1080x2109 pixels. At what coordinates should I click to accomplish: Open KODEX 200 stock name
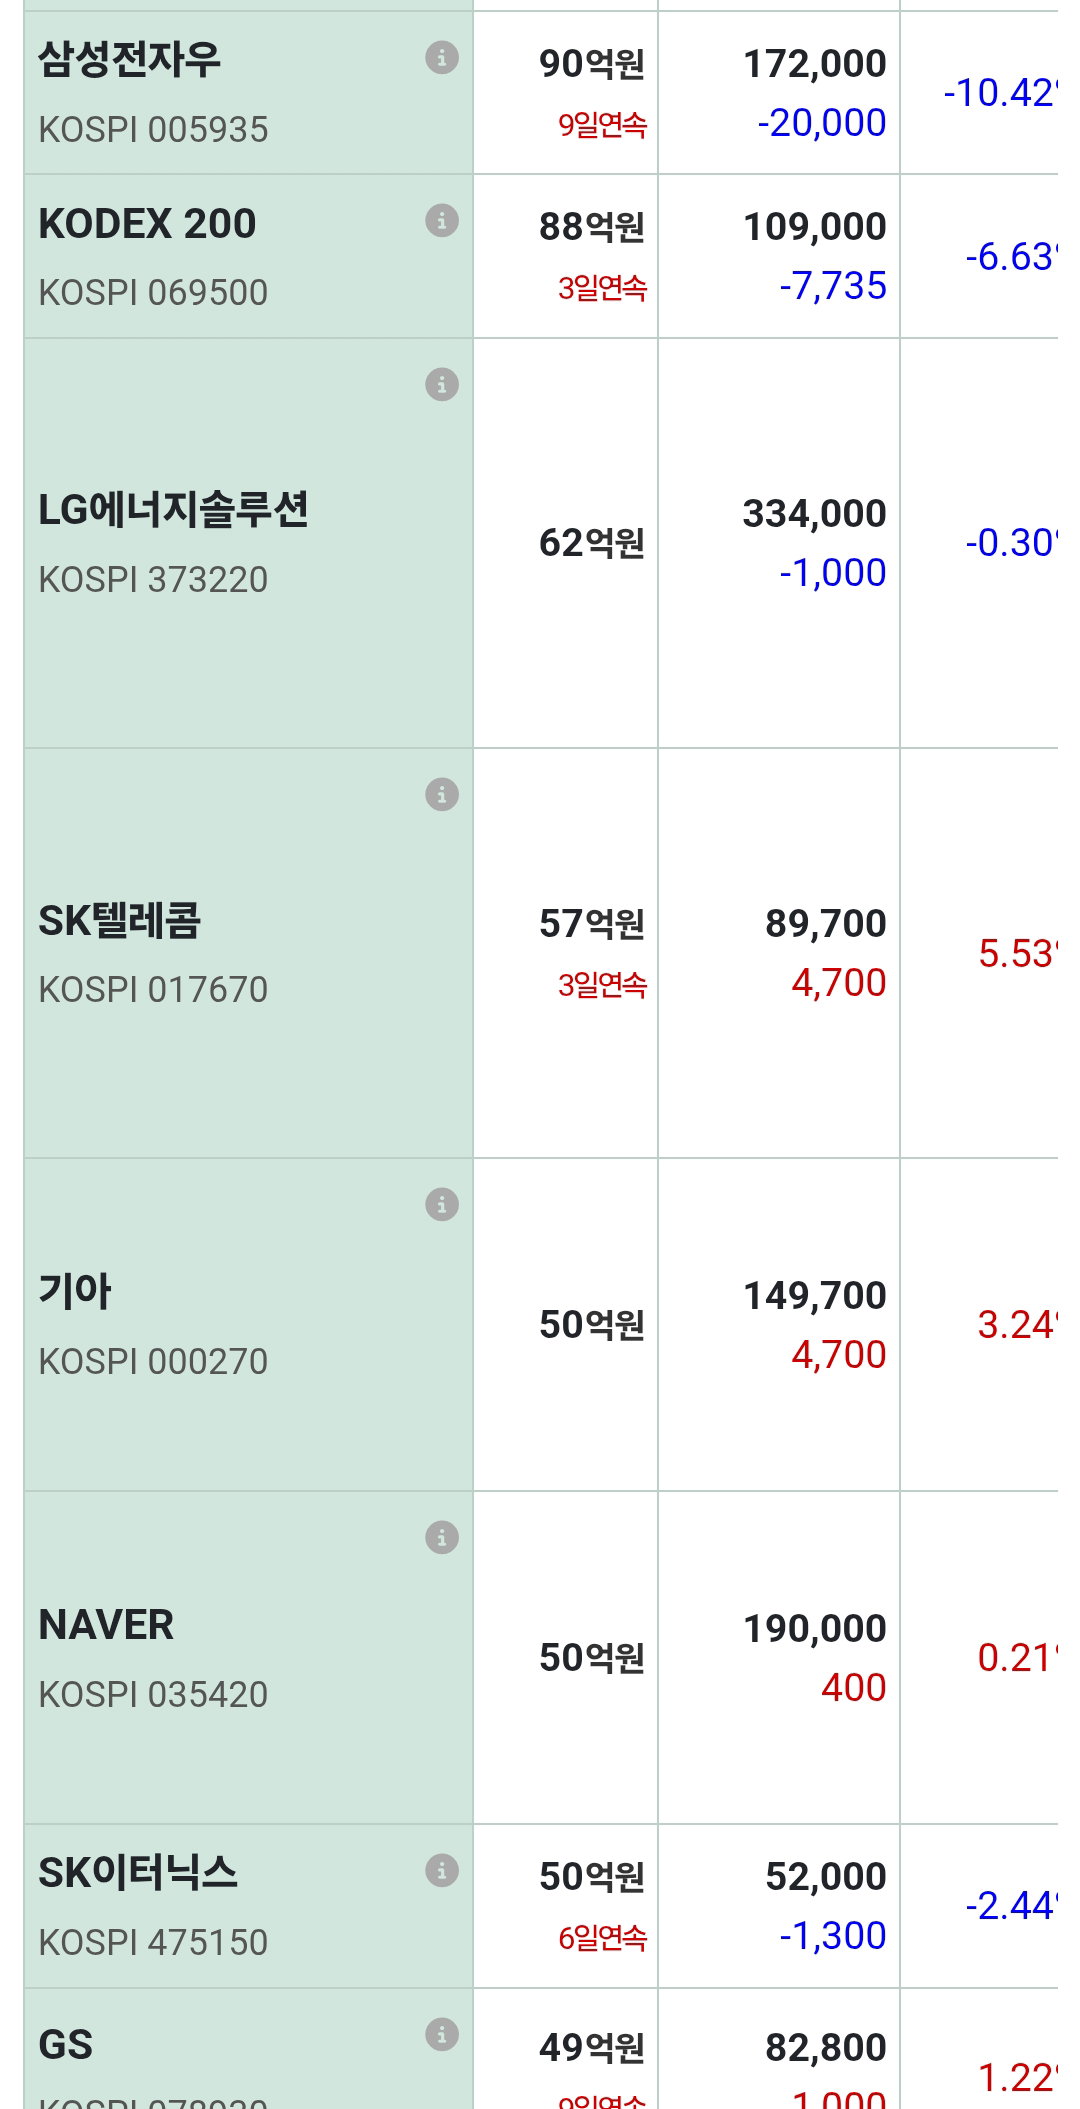click(x=147, y=223)
